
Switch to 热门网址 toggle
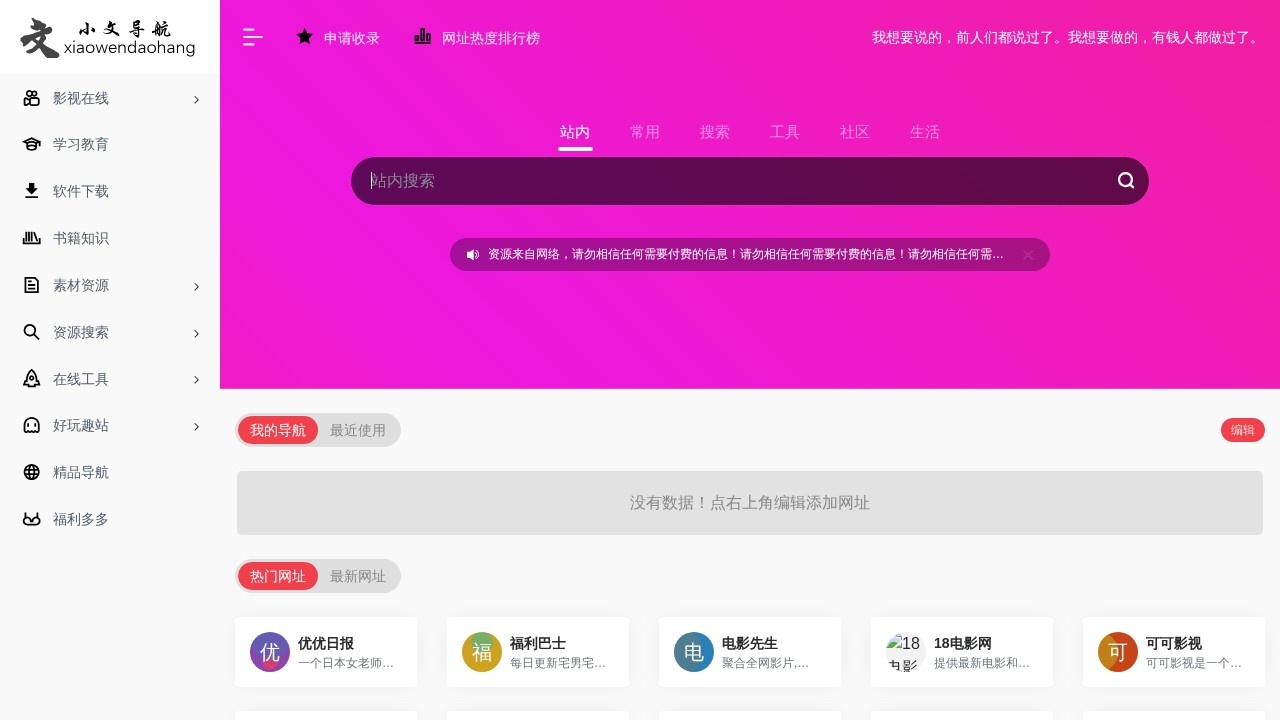(278, 576)
